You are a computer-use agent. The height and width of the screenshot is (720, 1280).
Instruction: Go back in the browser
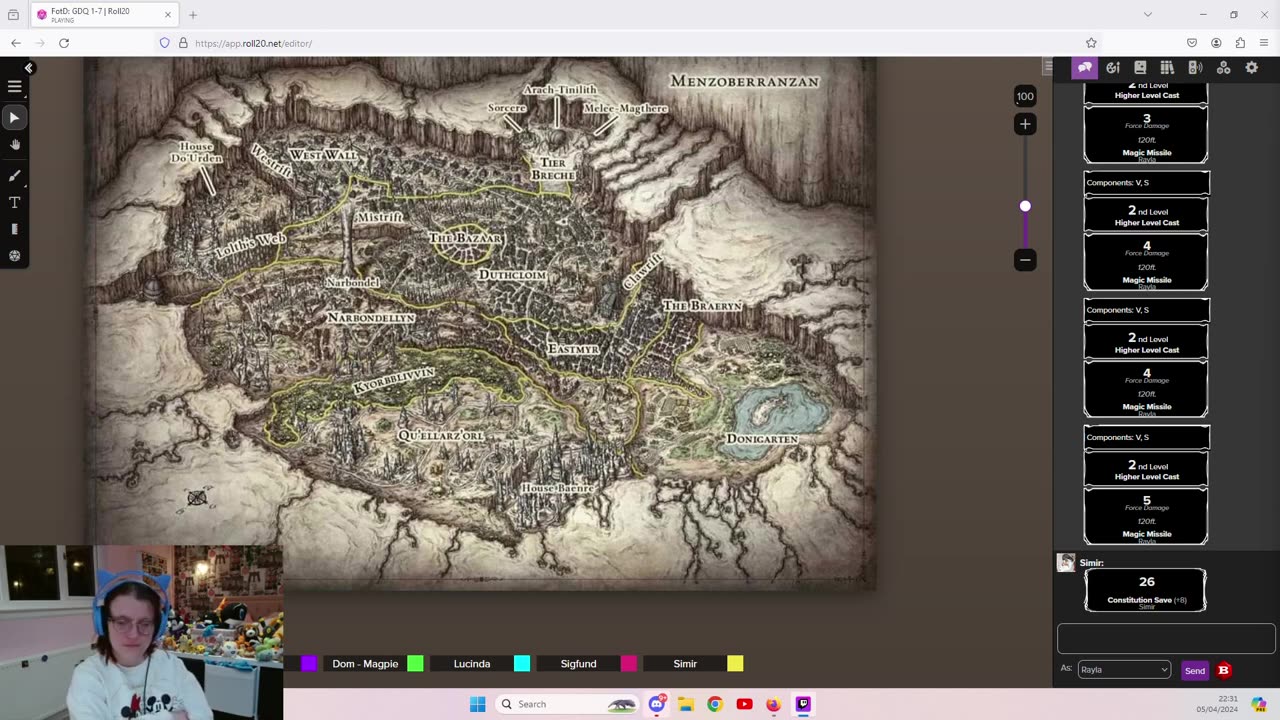tap(16, 43)
